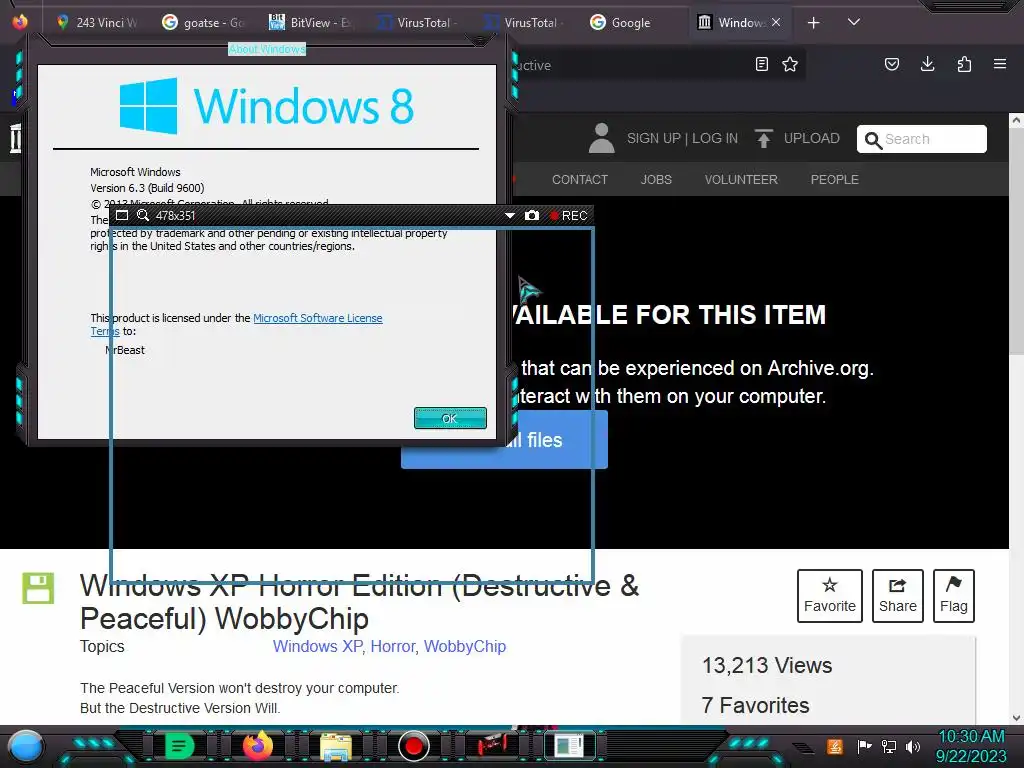The height and width of the screenshot is (768, 1024).
Task: Click the UPLOAD text link
Action: 812,138
